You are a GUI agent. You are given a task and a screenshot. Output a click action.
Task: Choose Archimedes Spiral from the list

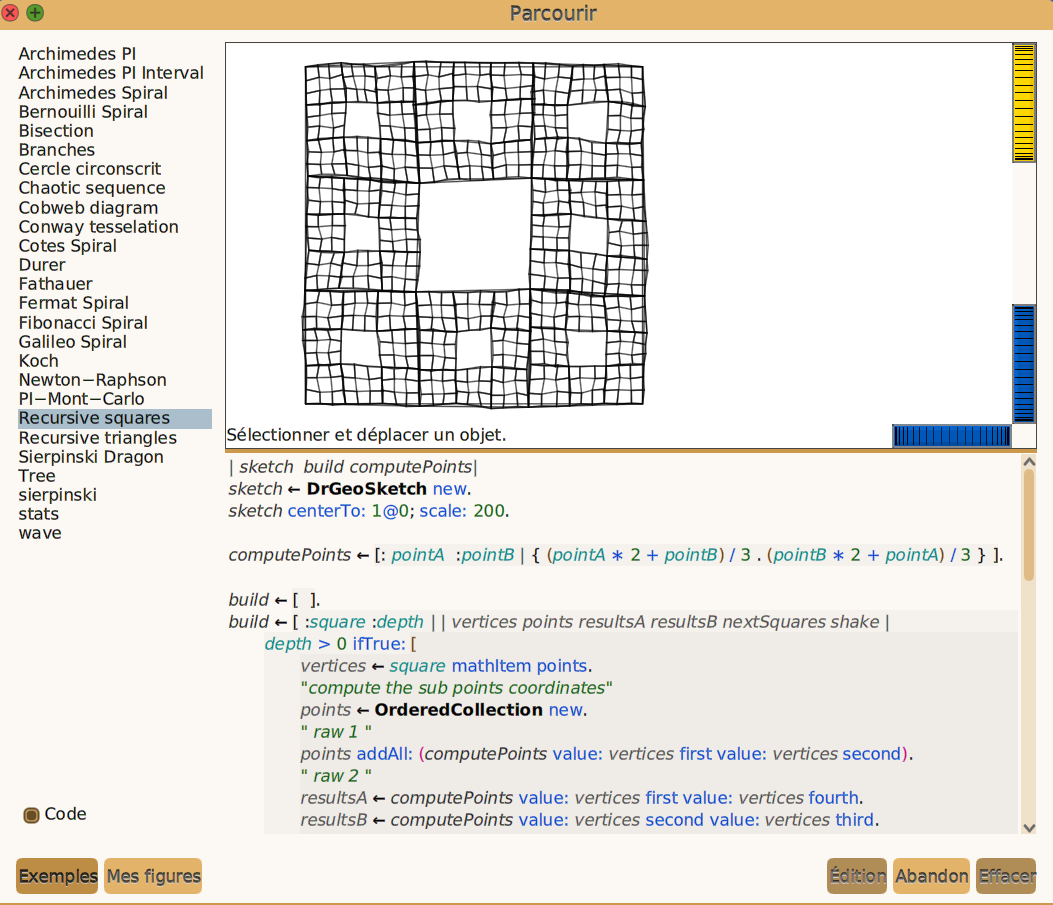[x=93, y=93]
